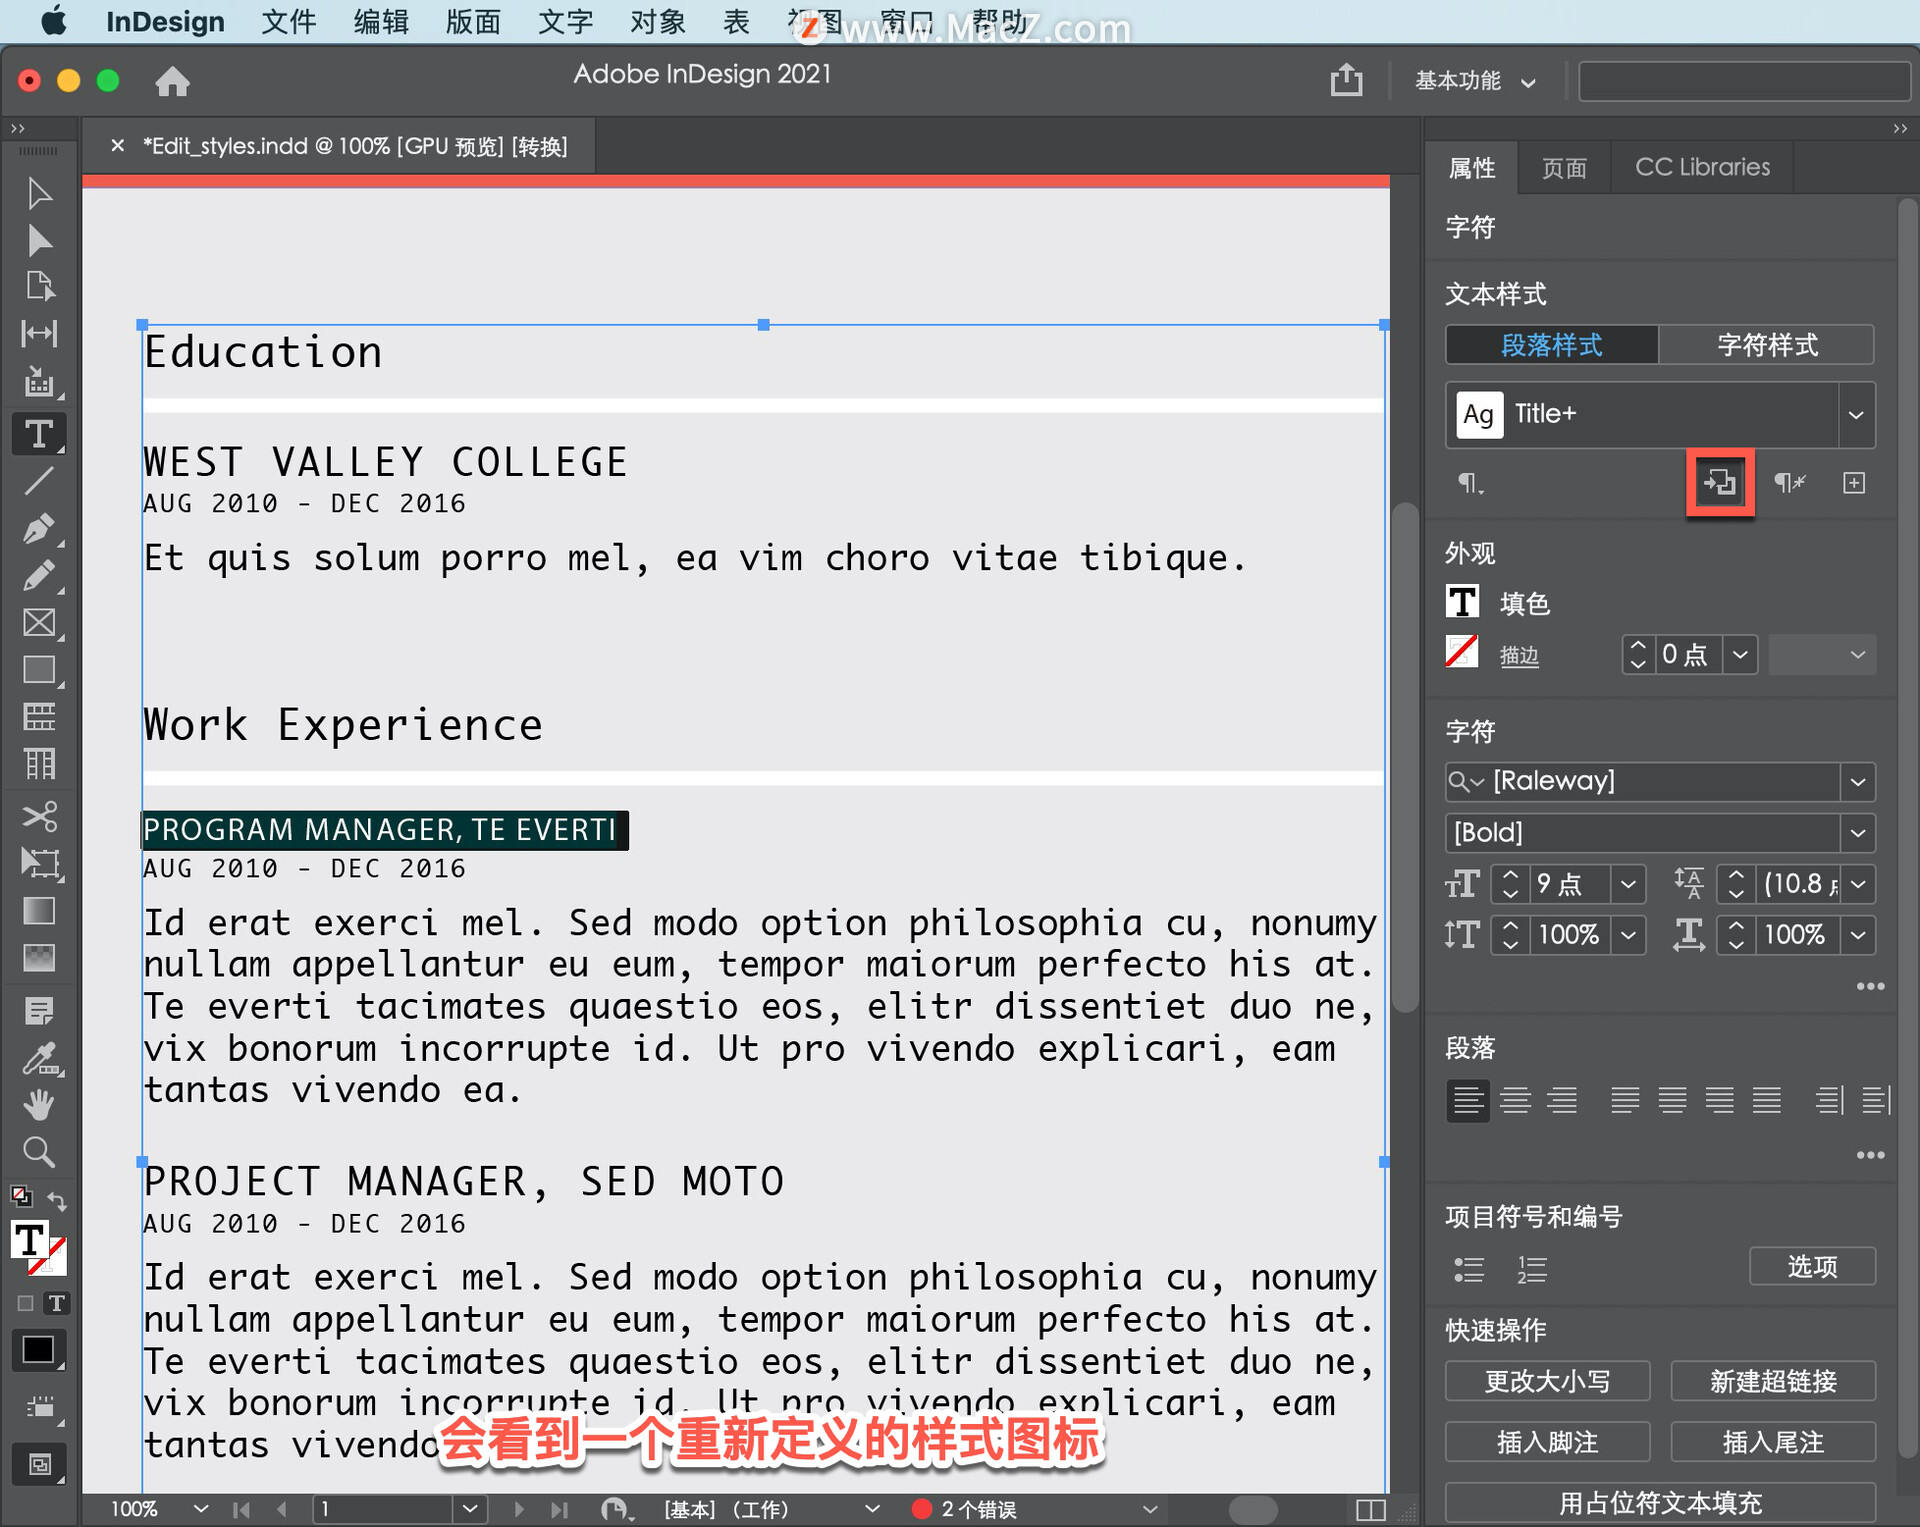Enable left-align paragraph alignment
Viewport: 1920px width, 1527px height.
1467,1100
